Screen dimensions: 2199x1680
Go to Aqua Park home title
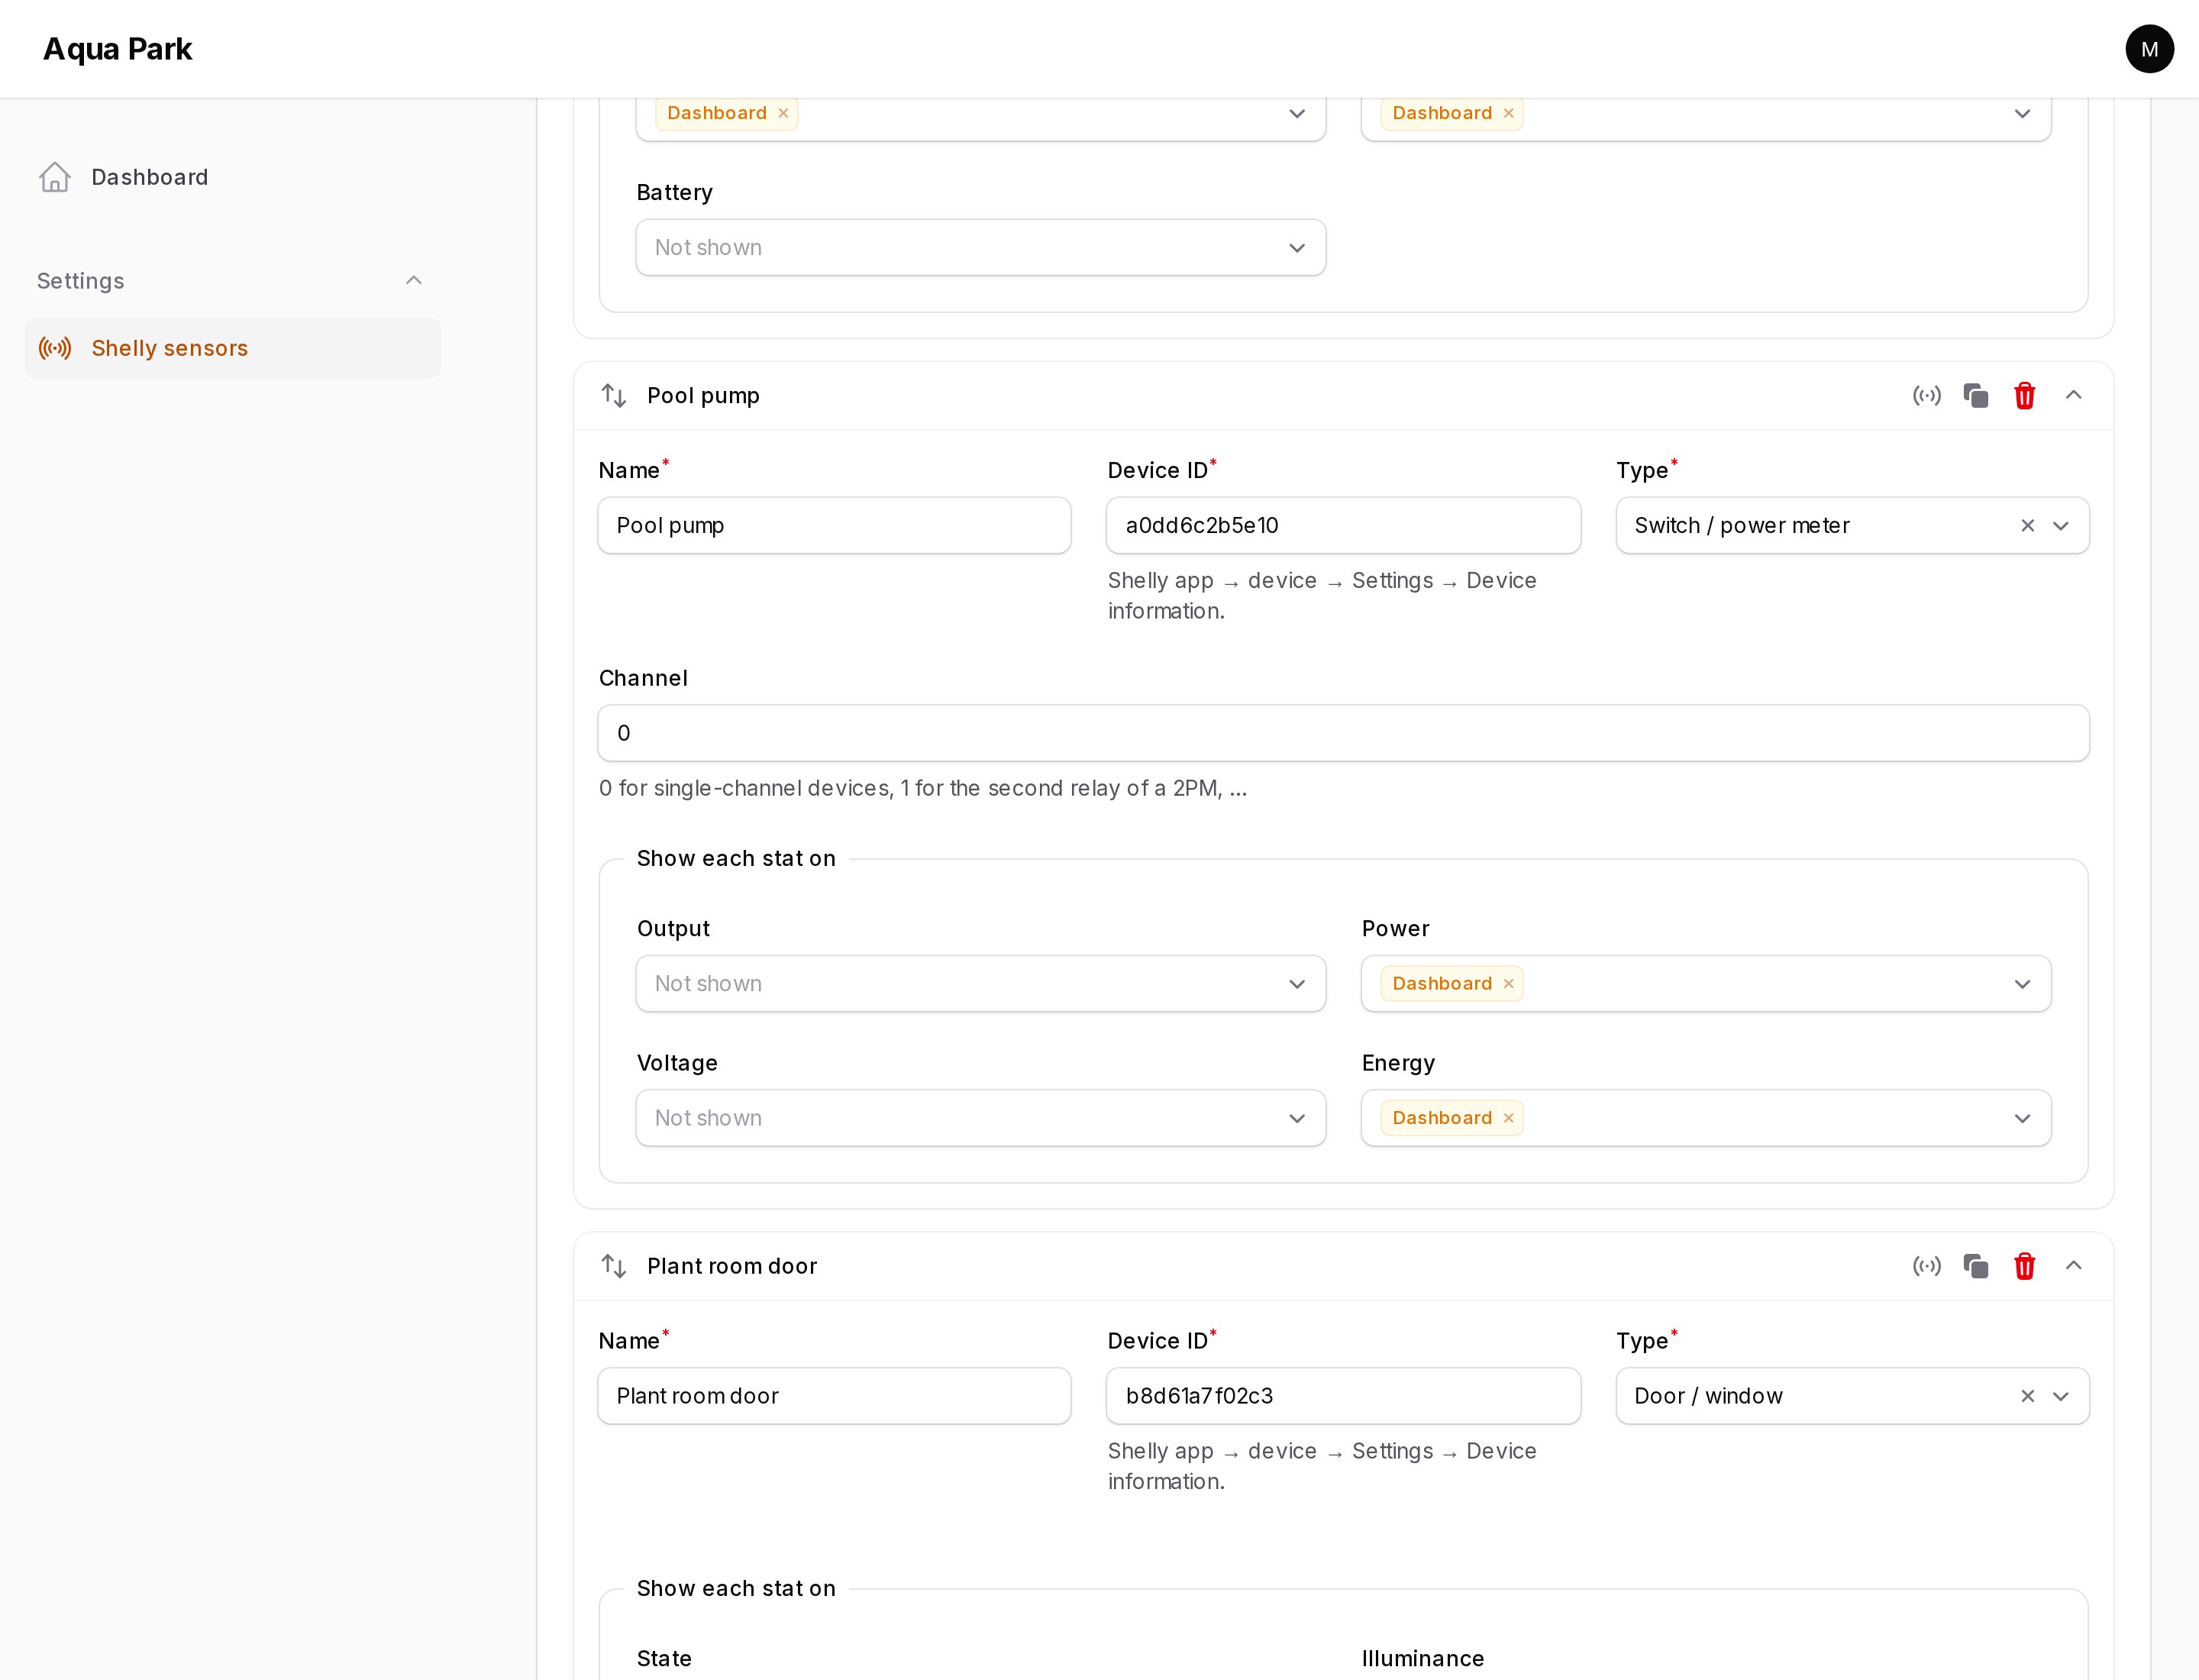117,49
